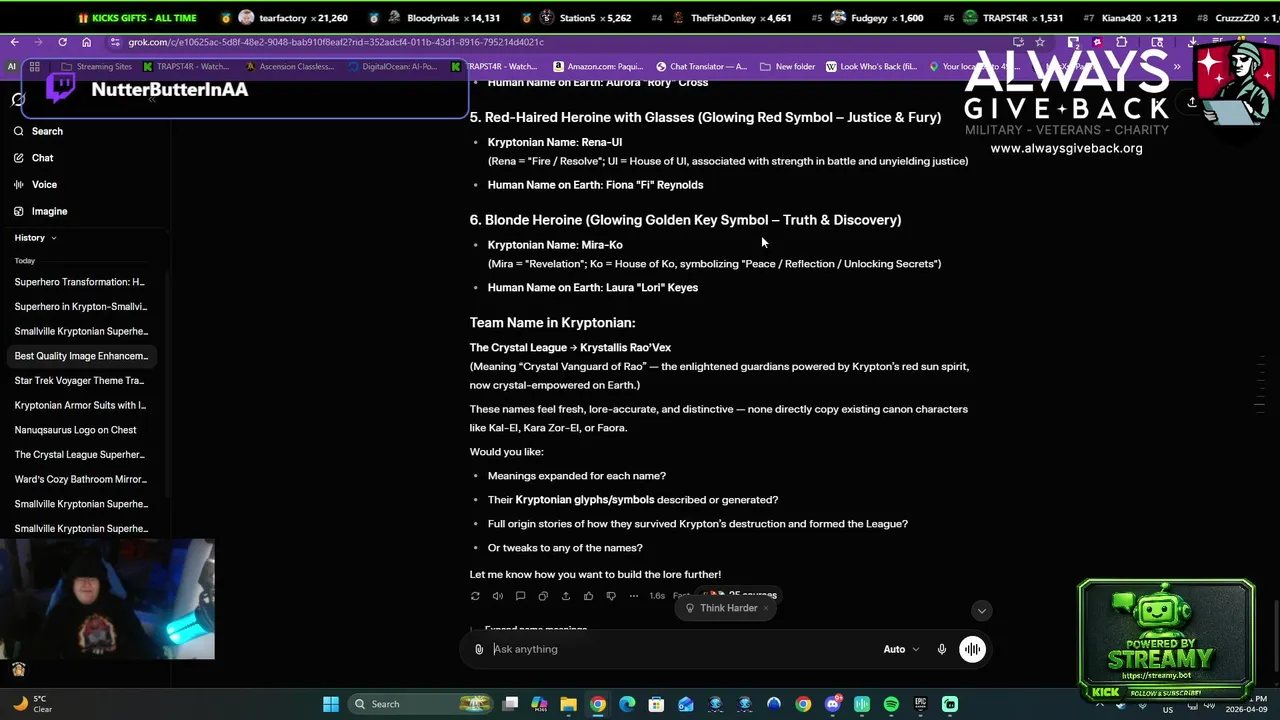Screen dimensions: 1280x720
Task: Reload the page in Chrome
Action: [x=62, y=42]
